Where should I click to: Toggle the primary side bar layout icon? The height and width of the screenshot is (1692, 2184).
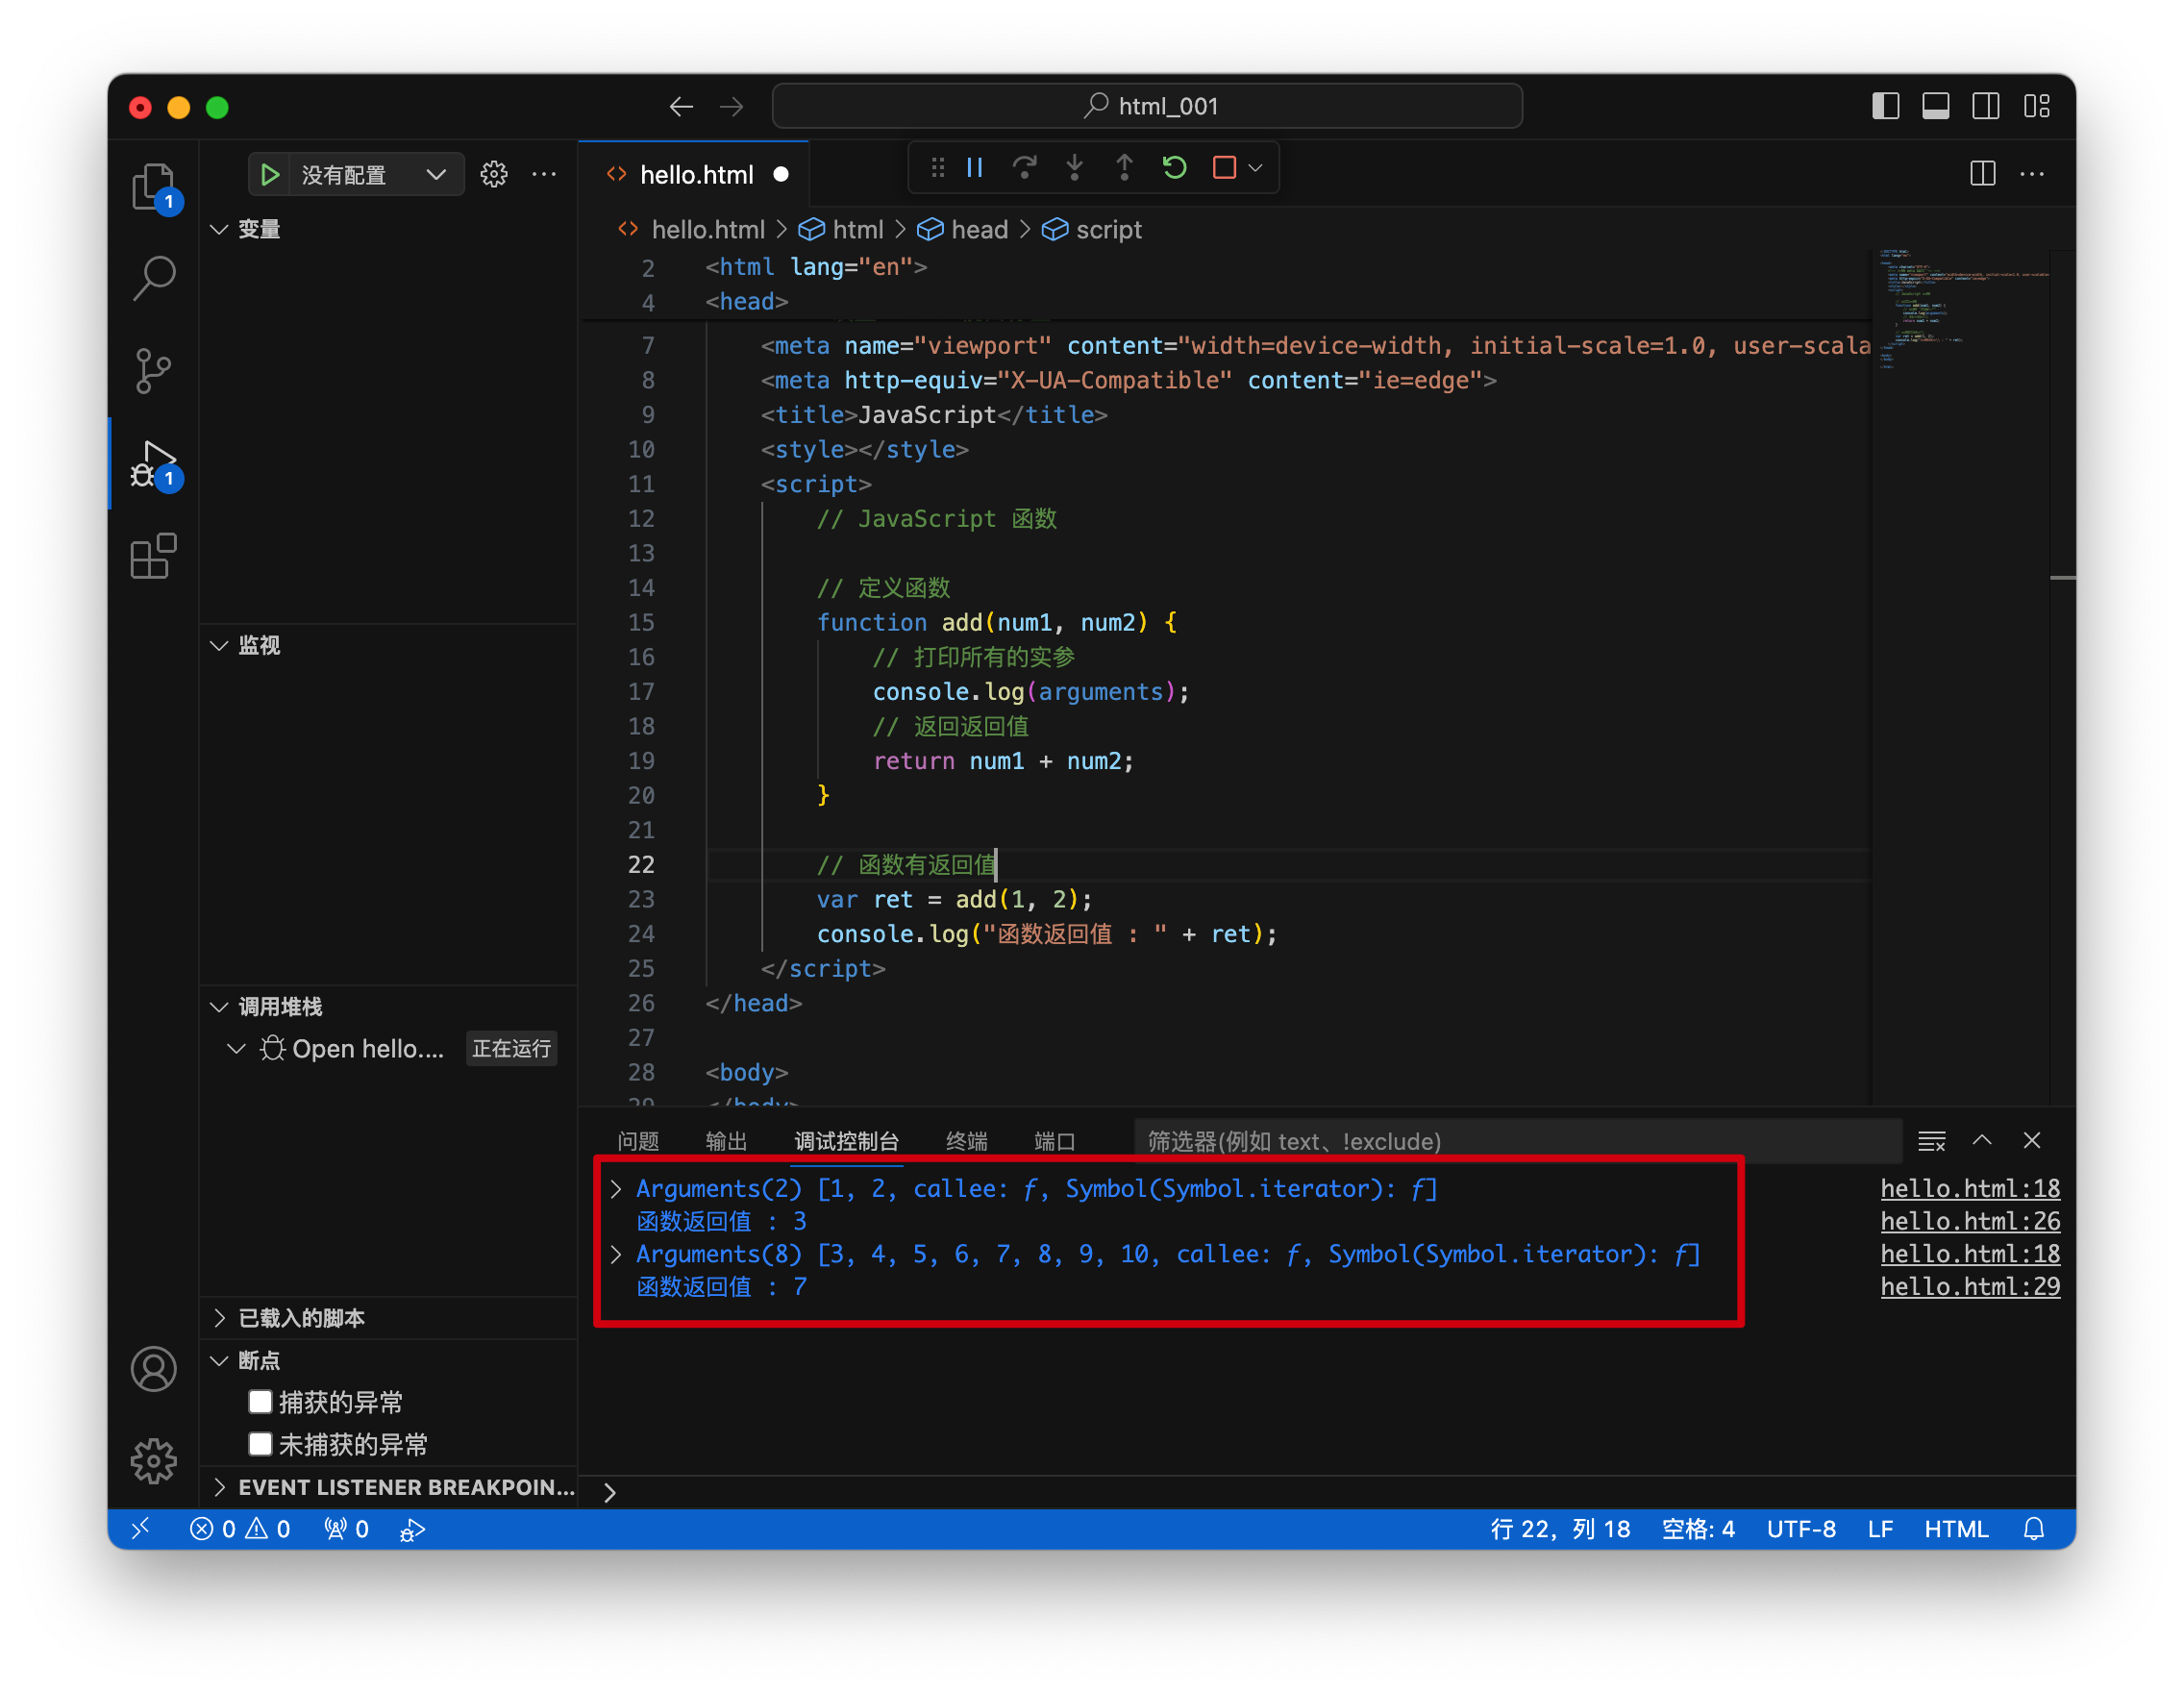1885,106
